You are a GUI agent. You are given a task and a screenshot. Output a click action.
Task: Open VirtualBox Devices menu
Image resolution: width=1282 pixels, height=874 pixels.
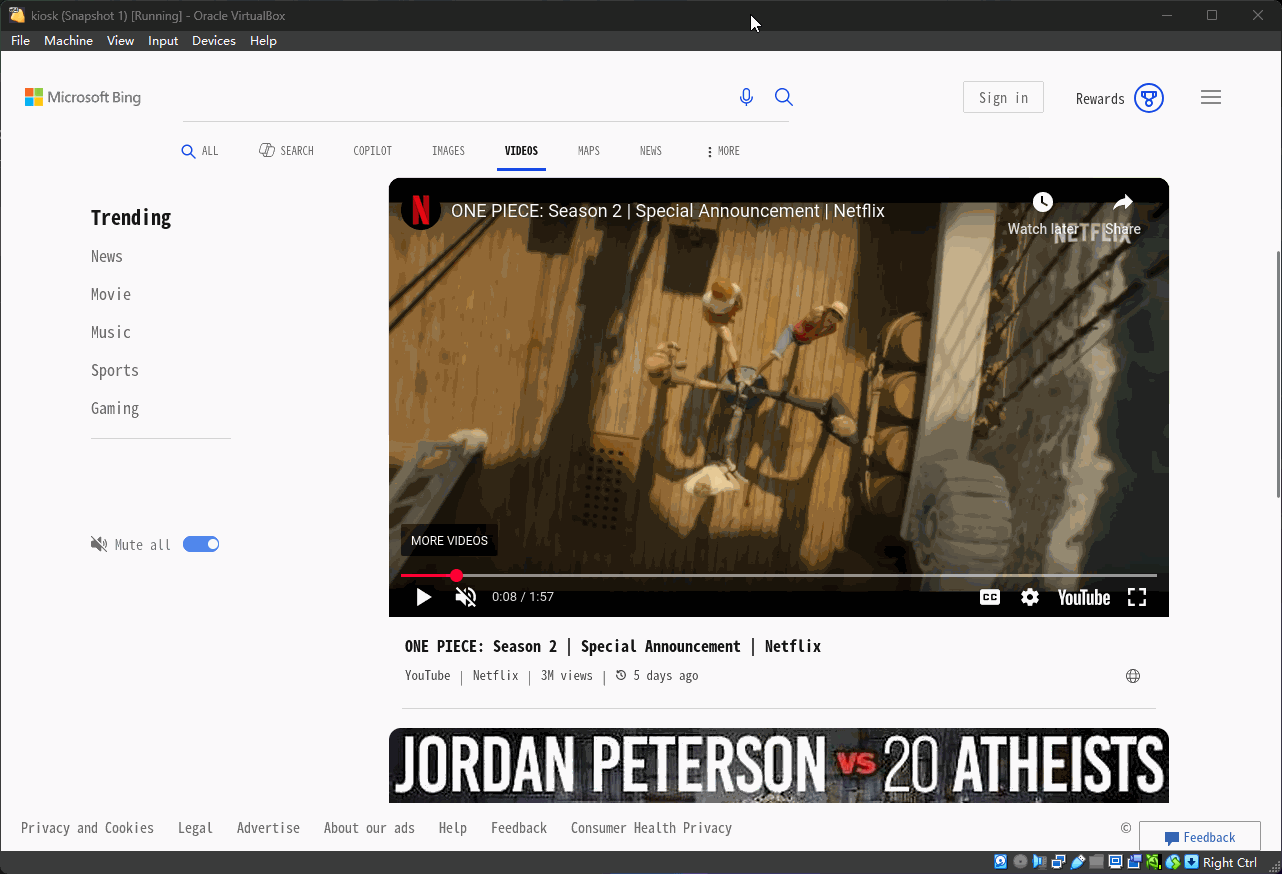click(214, 41)
